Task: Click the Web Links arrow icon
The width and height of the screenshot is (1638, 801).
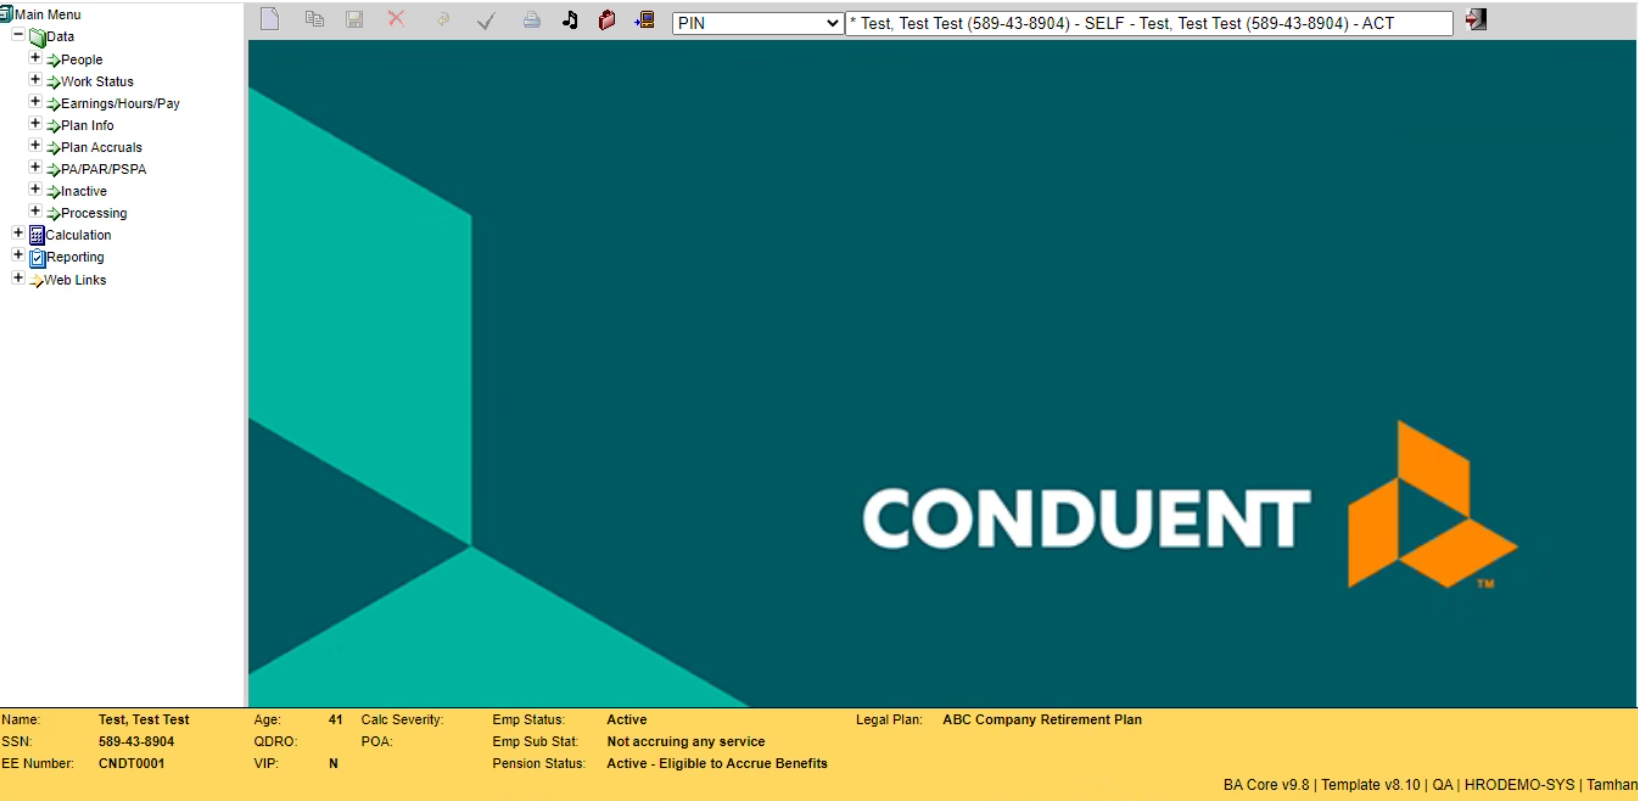Action: (x=36, y=281)
